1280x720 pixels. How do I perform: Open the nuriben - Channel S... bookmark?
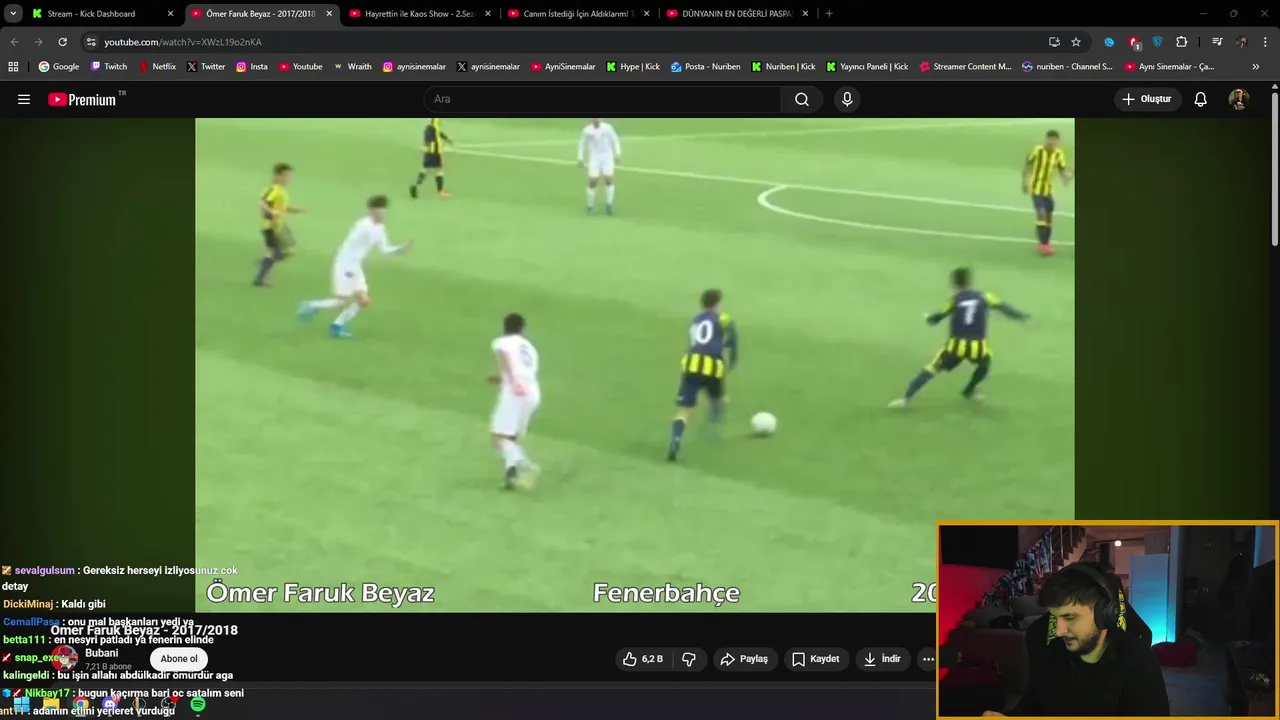[x=1067, y=67]
